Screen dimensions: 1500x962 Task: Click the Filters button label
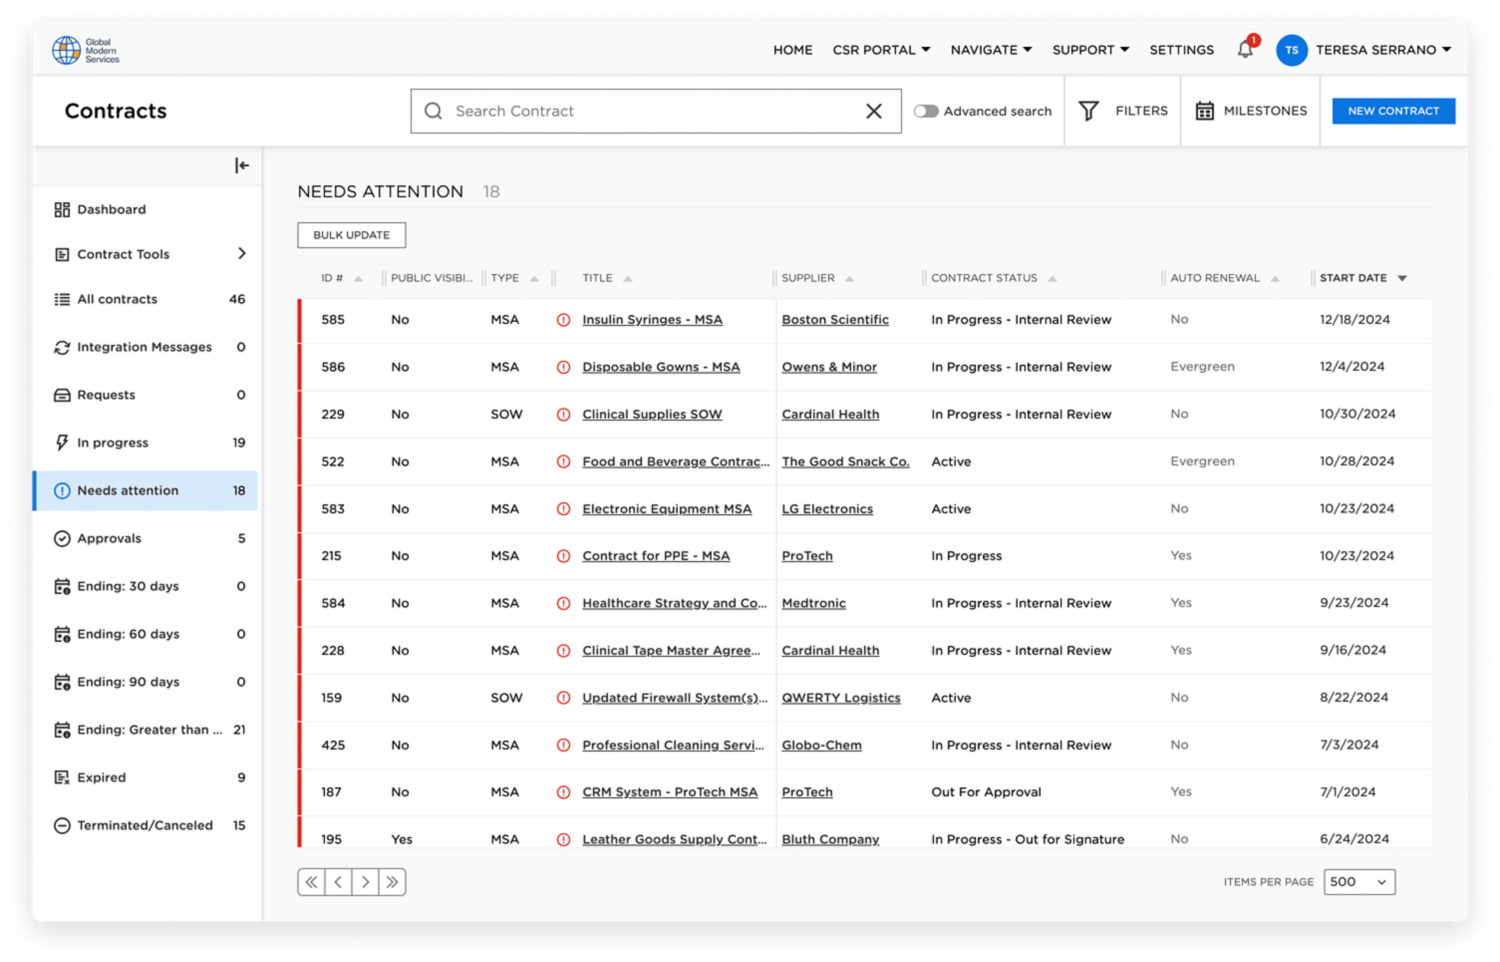pos(1141,111)
